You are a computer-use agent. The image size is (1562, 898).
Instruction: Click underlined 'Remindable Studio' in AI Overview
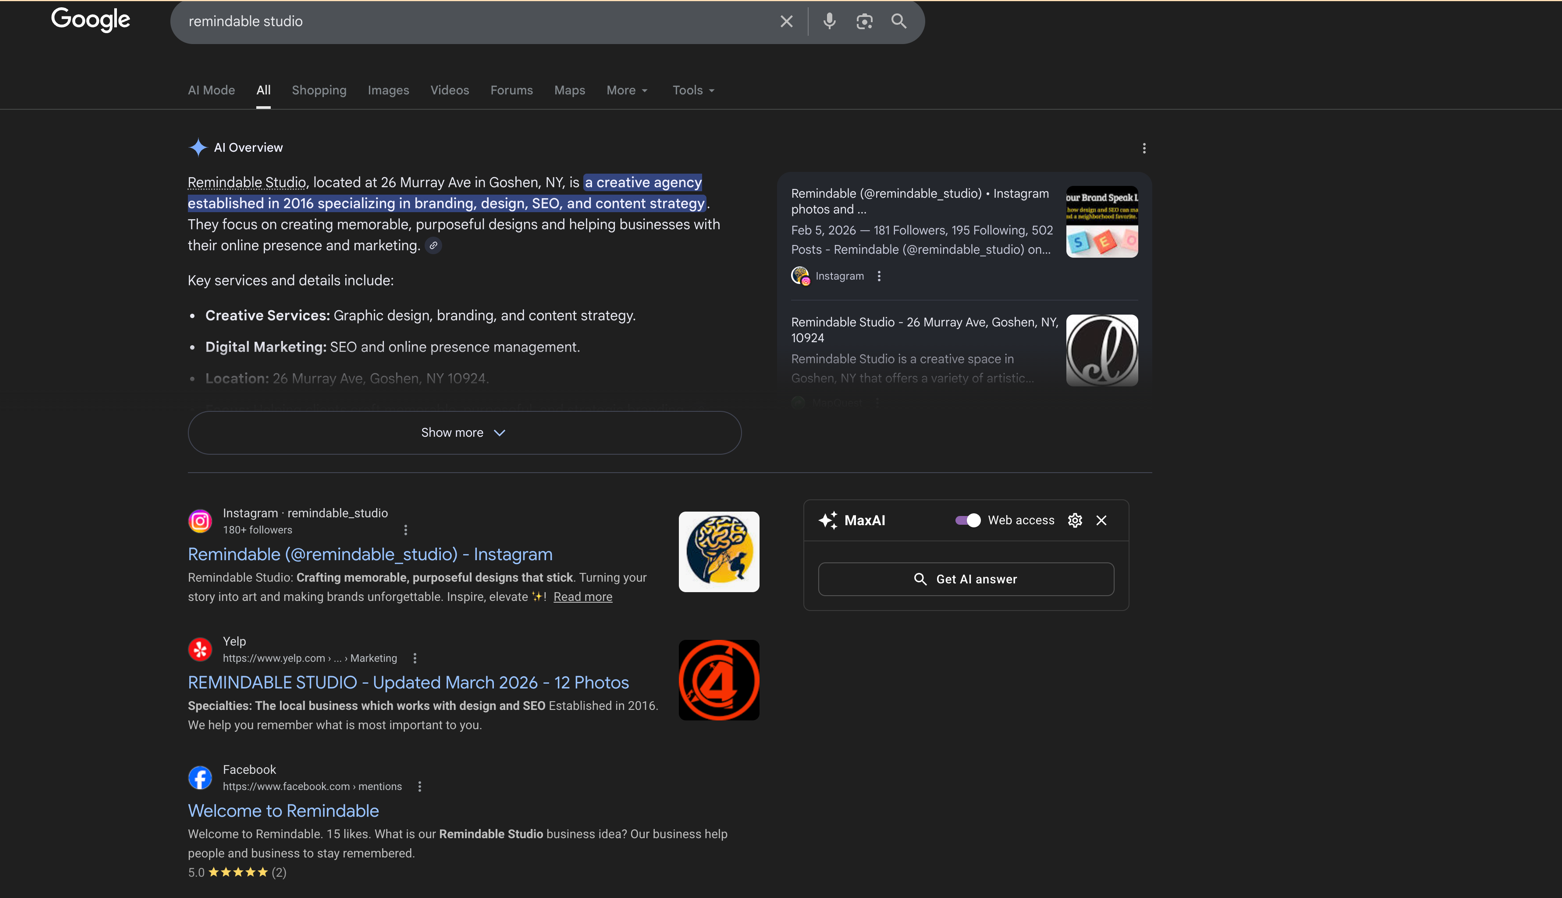coord(247,182)
